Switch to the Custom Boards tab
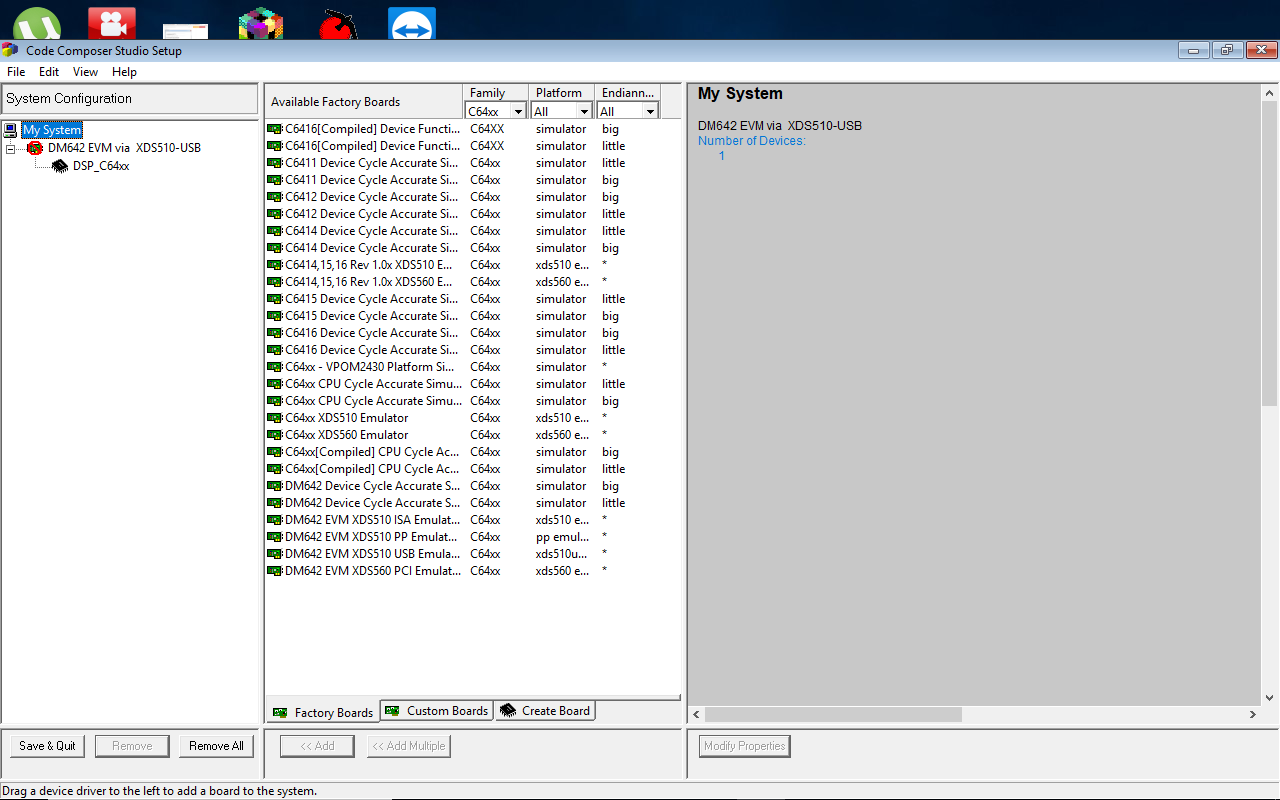This screenshot has width=1280, height=800. [x=437, y=711]
